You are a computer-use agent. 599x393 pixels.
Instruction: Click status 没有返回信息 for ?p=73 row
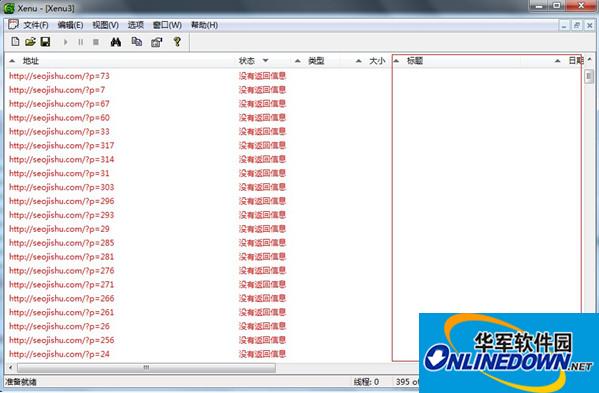tap(262, 76)
